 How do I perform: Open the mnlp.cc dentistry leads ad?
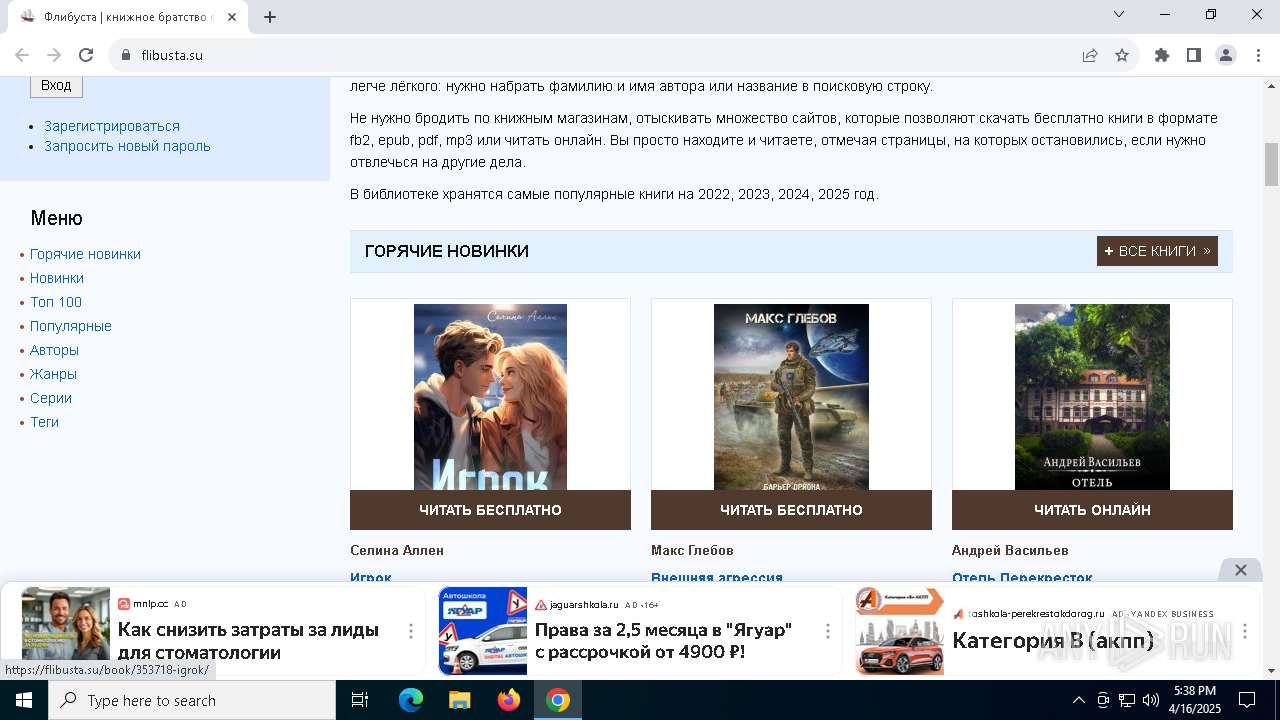coord(248,641)
